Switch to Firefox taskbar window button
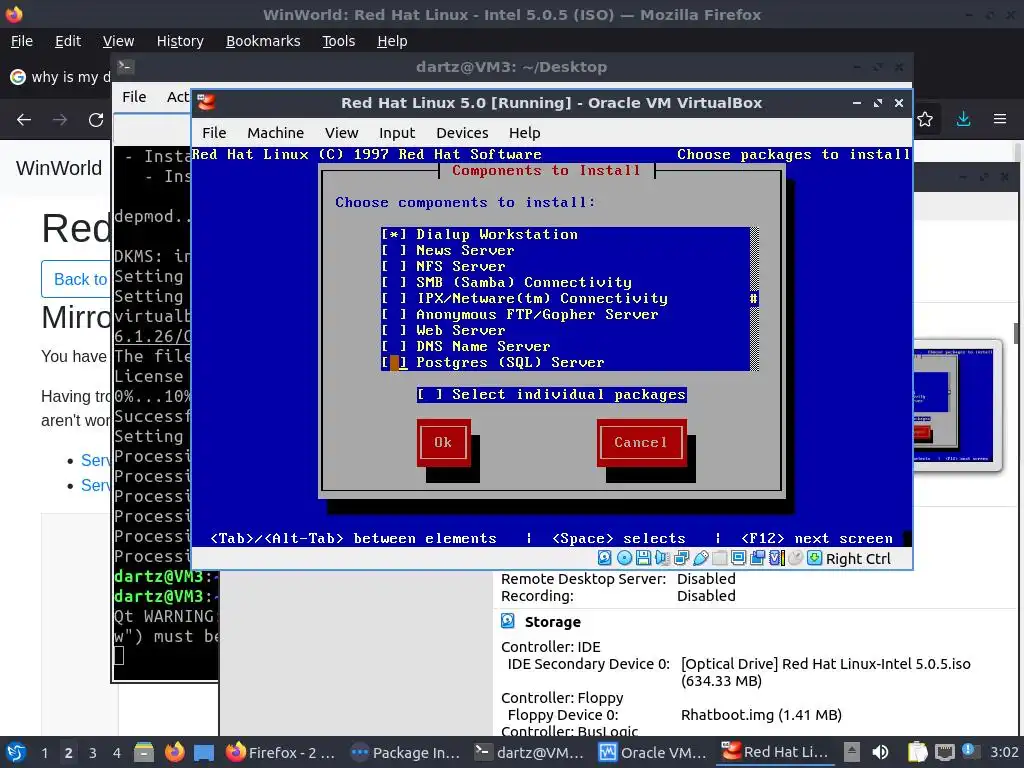 (x=281, y=752)
